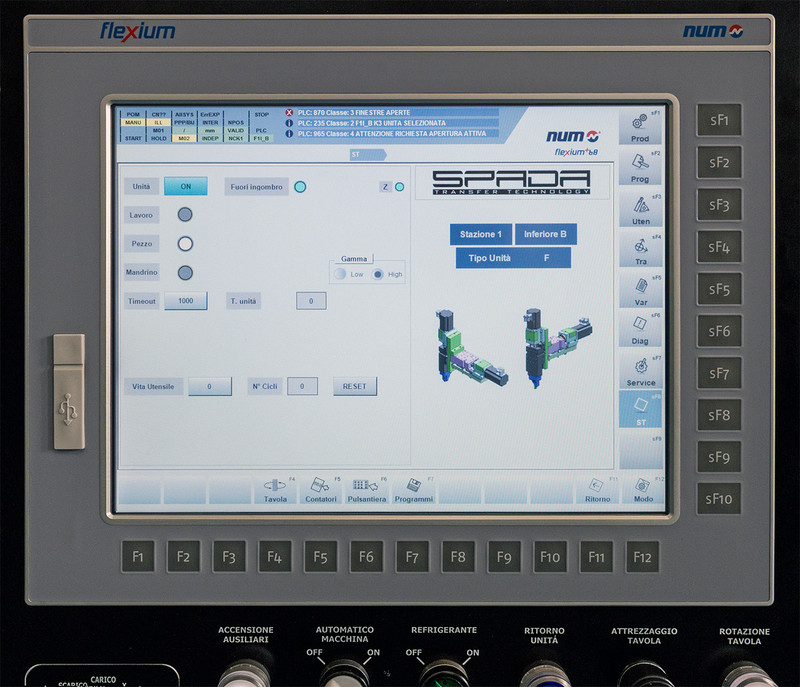The image size is (800, 687).
Task: Toggle the Unità ON button
Action: [186, 186]
